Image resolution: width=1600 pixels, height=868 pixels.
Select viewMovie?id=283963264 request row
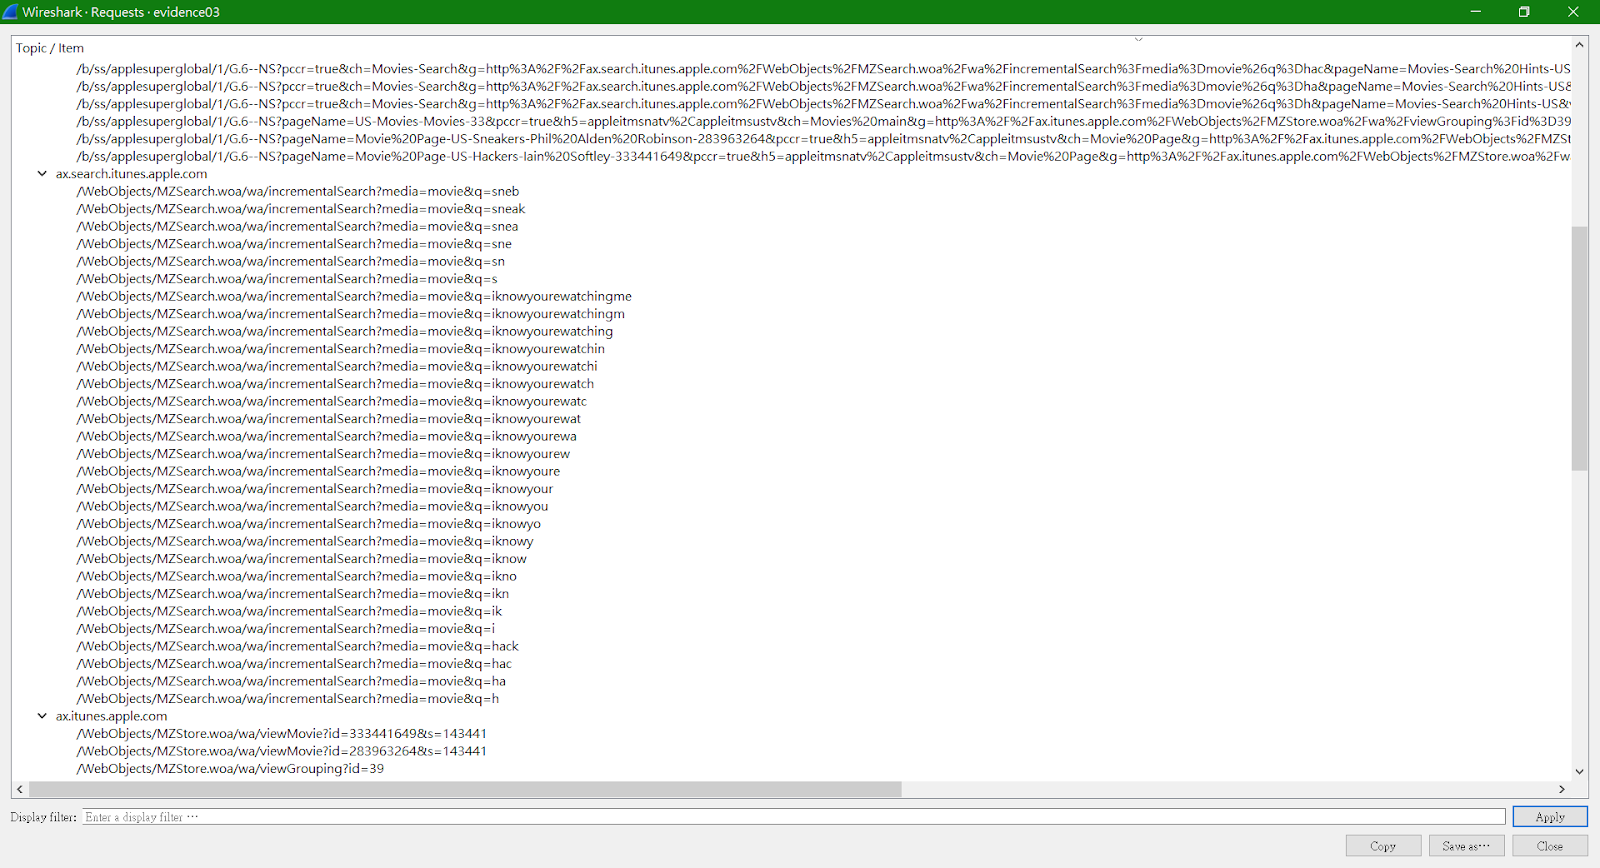point(282,751)
